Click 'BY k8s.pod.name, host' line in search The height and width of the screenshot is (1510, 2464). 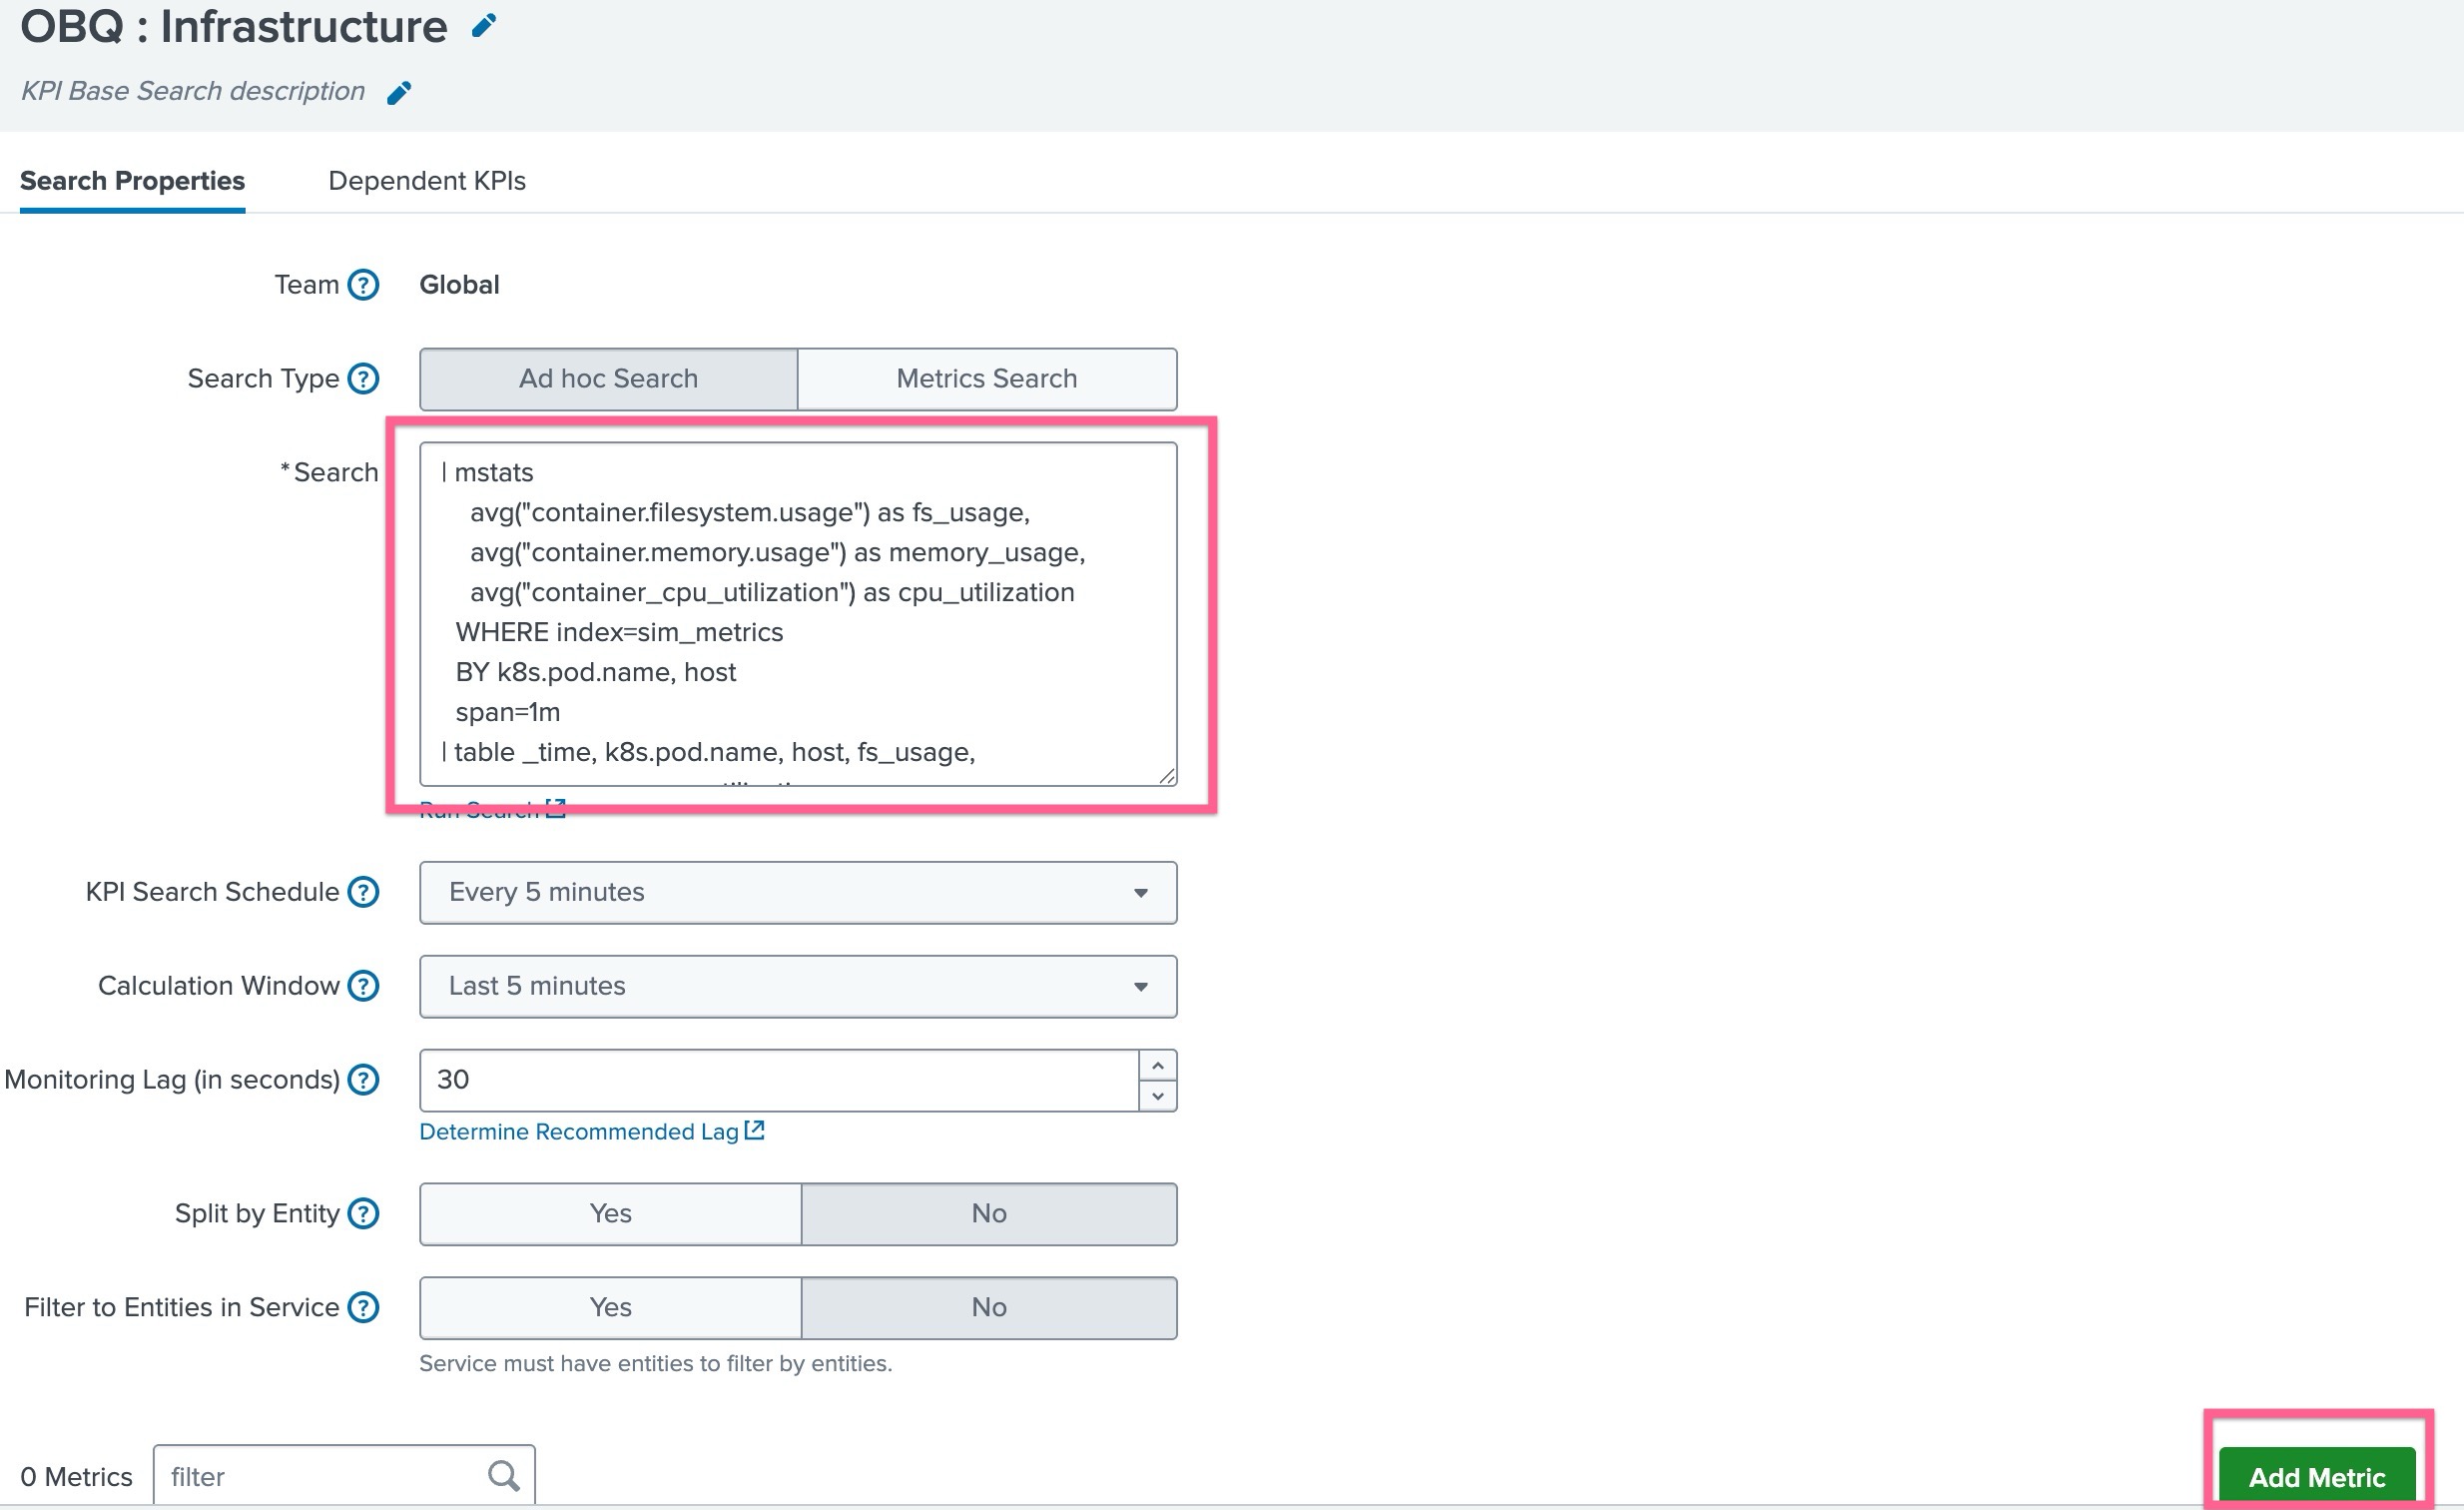coord(596,672)
